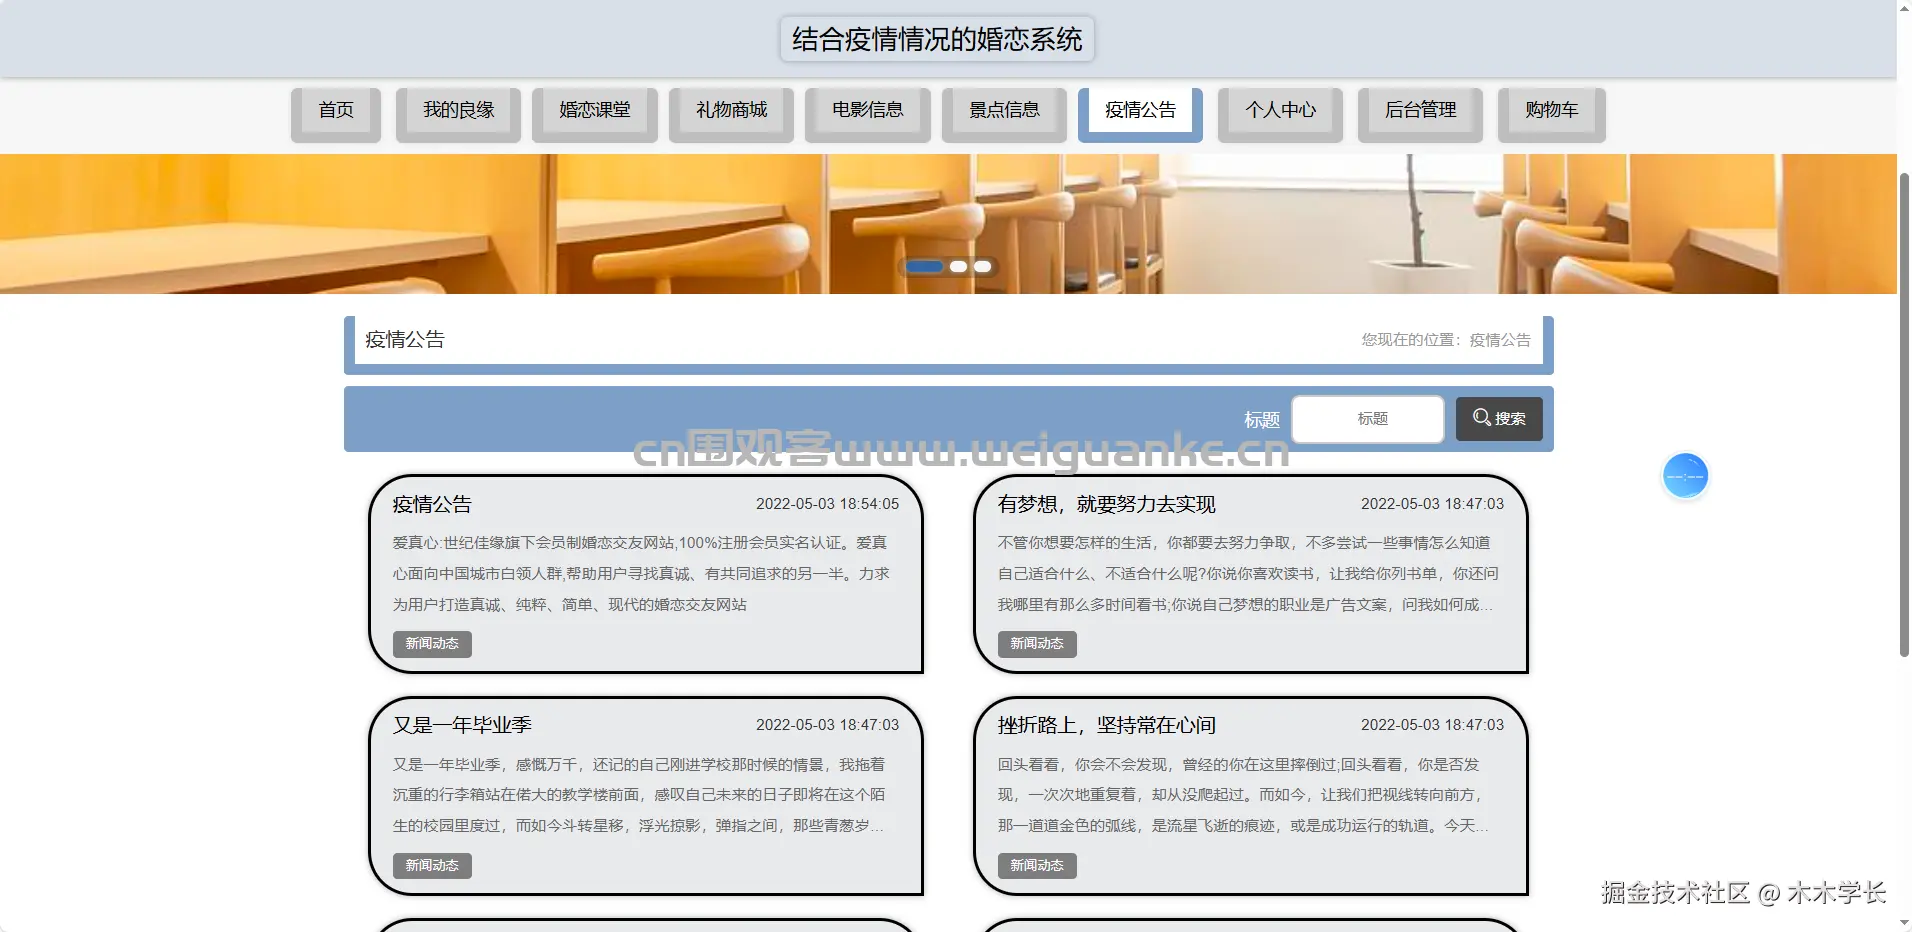Click the second carousel navigation dot

click(958, 266)
